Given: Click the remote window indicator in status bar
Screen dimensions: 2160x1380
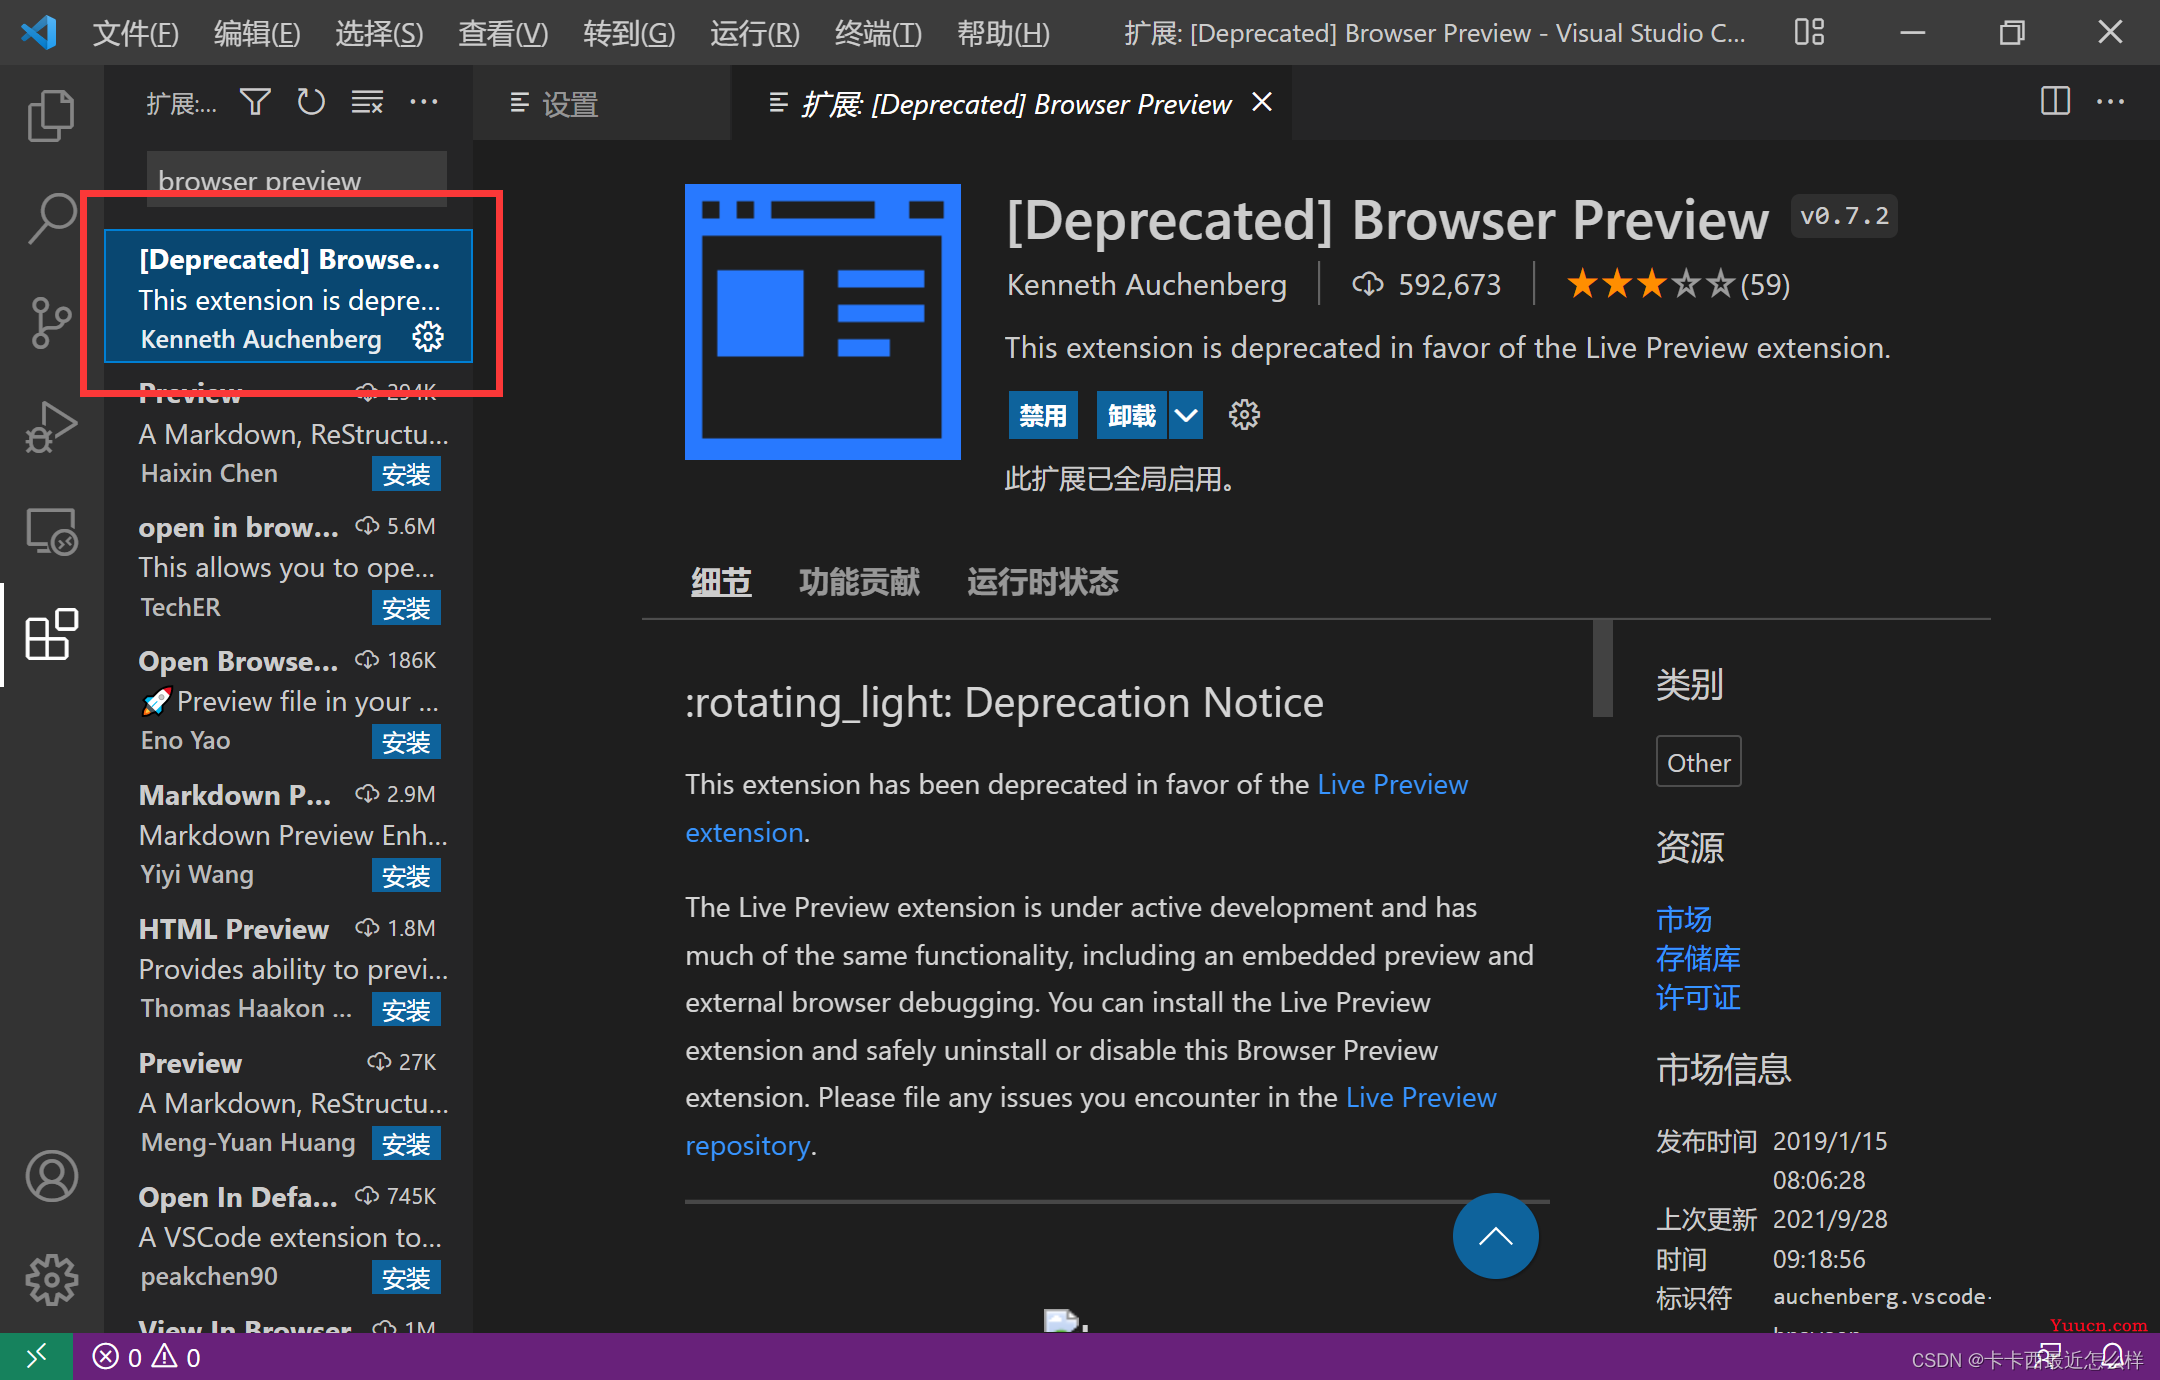Looking at the screenshot, I should 36,1356.
